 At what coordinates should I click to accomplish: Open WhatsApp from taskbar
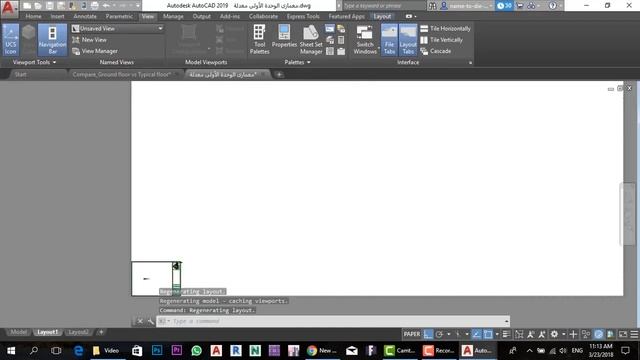pyautogui.click(x=196, y=351)
